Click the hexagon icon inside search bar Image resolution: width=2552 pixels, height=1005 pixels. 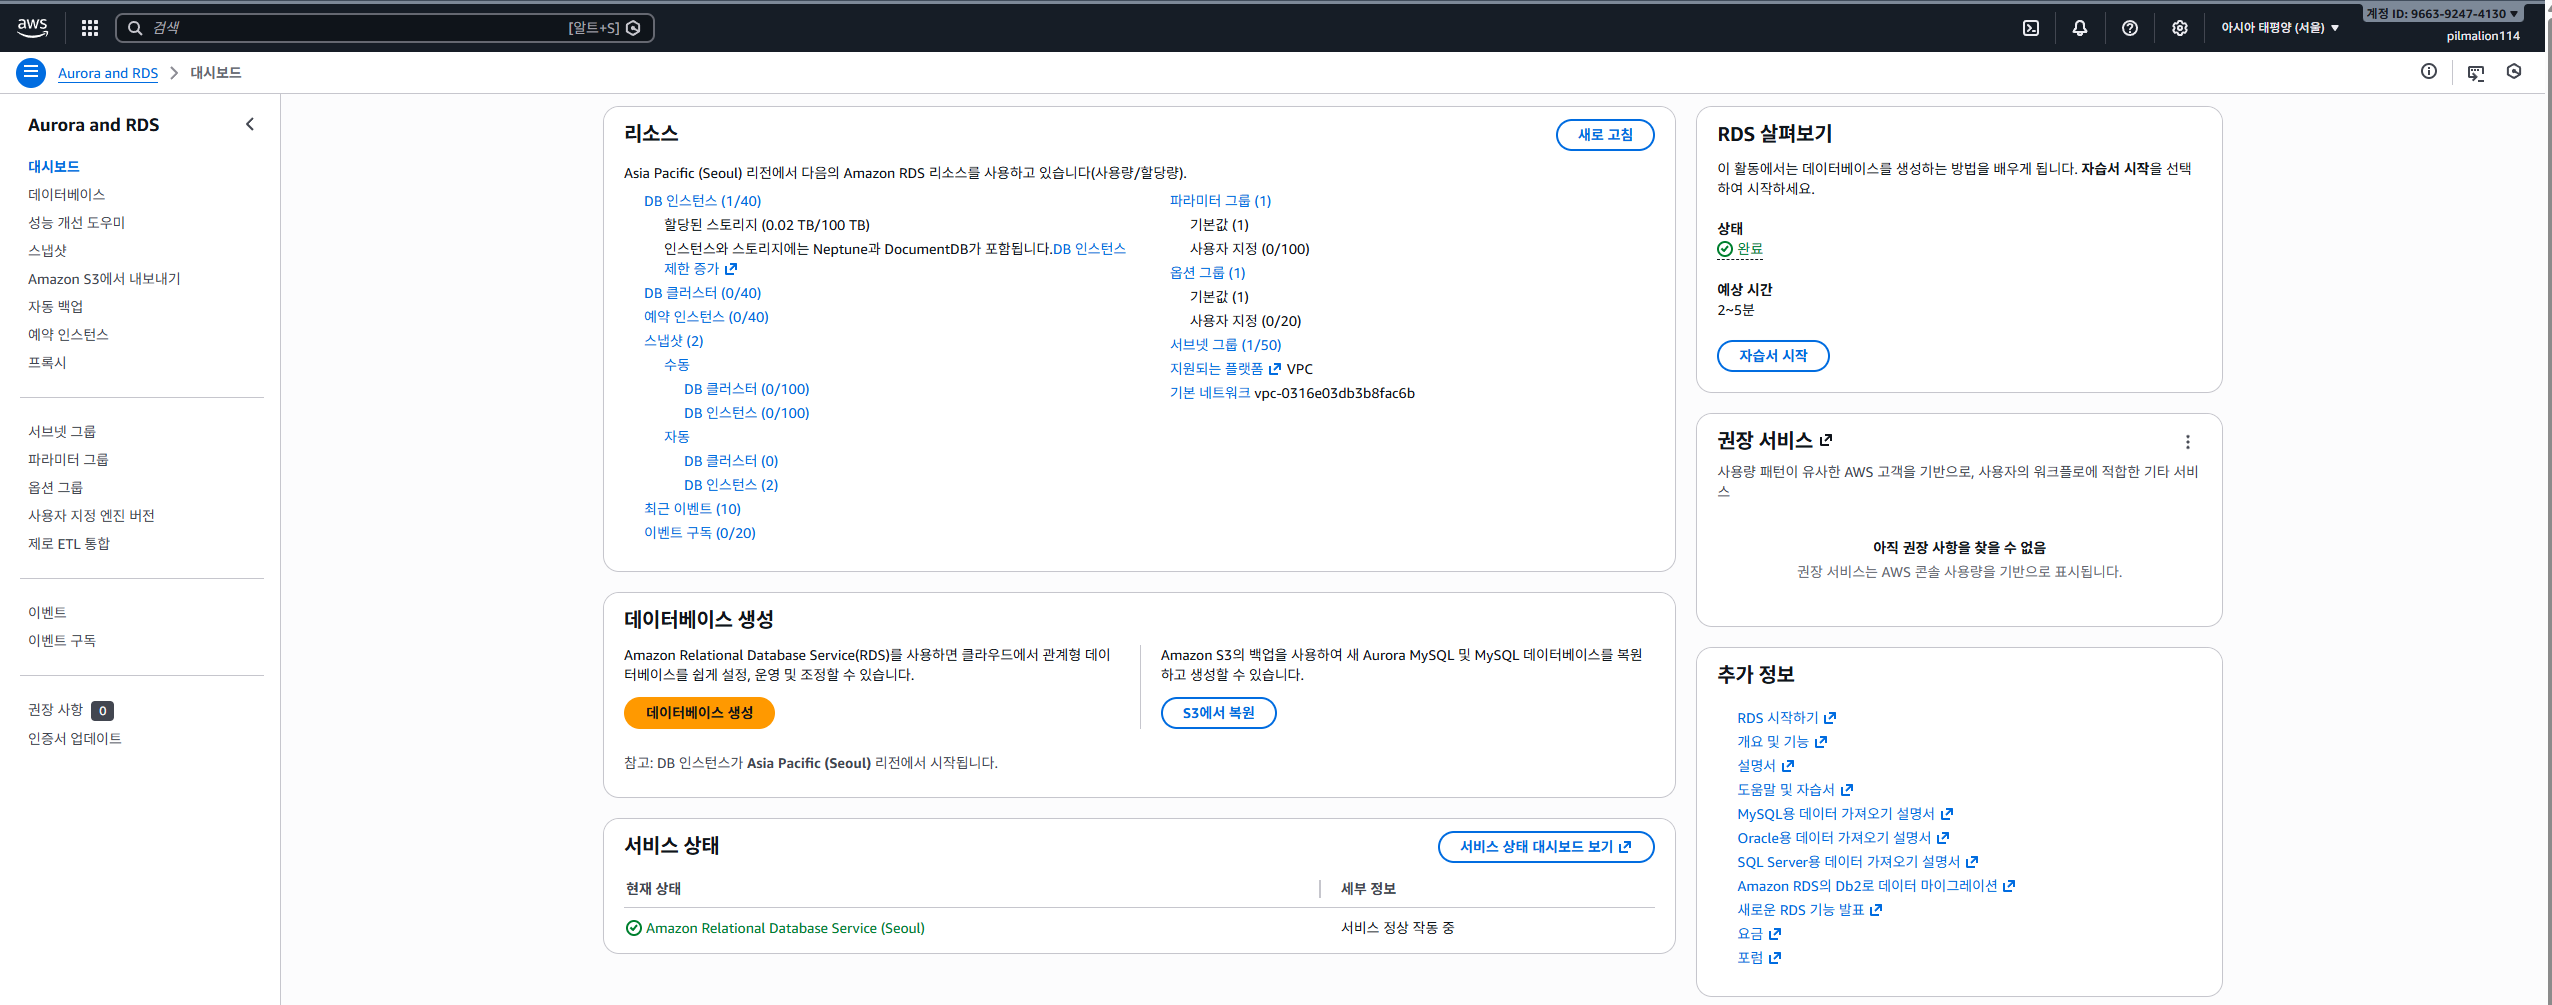(633, 28)
